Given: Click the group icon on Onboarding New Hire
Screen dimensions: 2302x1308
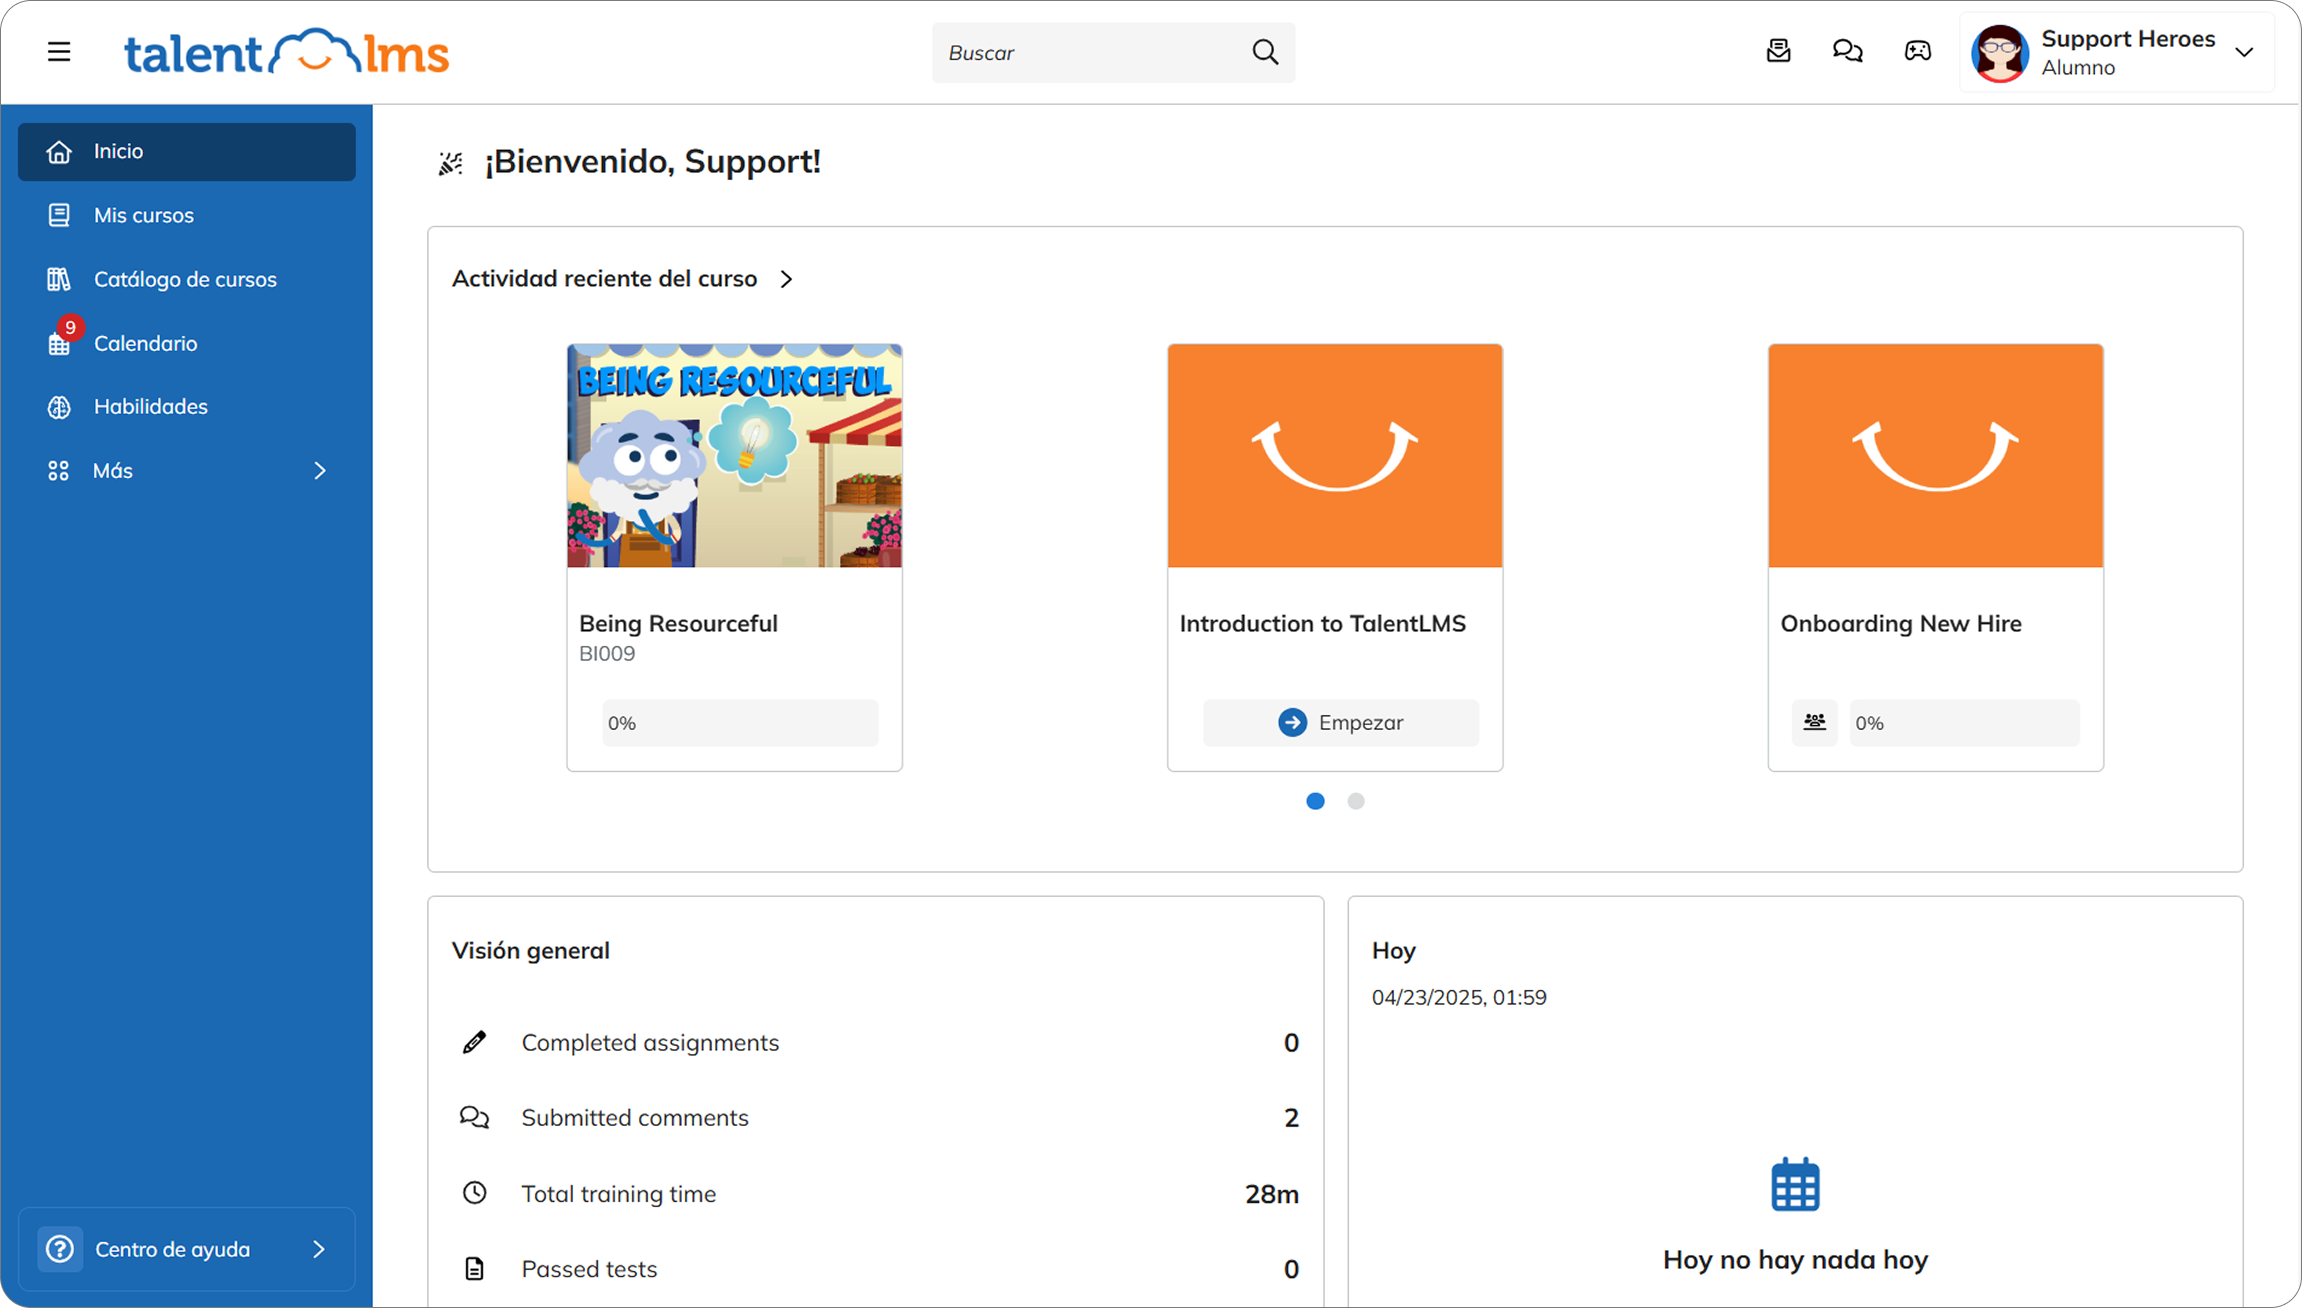Looking at the screenshot, I should (1814, 722).
